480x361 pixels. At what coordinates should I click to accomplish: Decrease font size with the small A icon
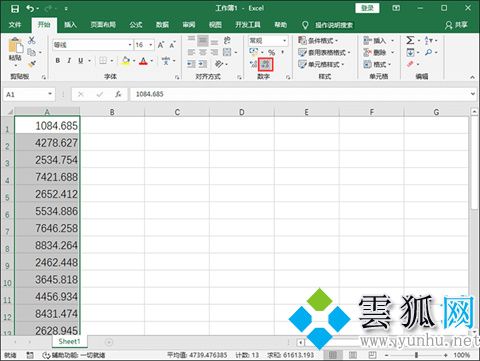(x=172, y=45)
